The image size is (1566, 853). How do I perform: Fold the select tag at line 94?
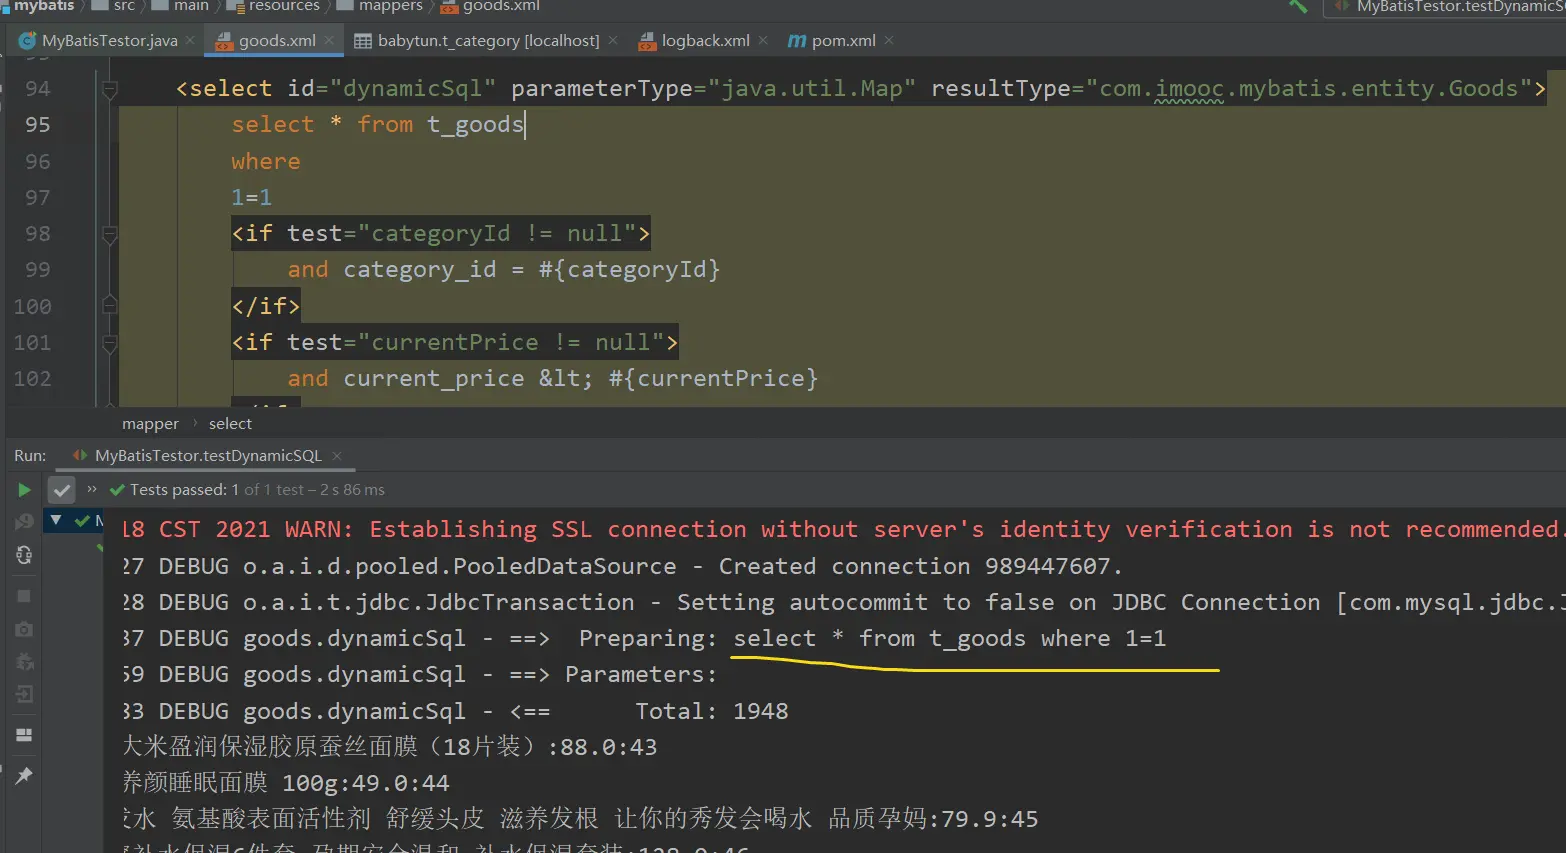point(110,89)
